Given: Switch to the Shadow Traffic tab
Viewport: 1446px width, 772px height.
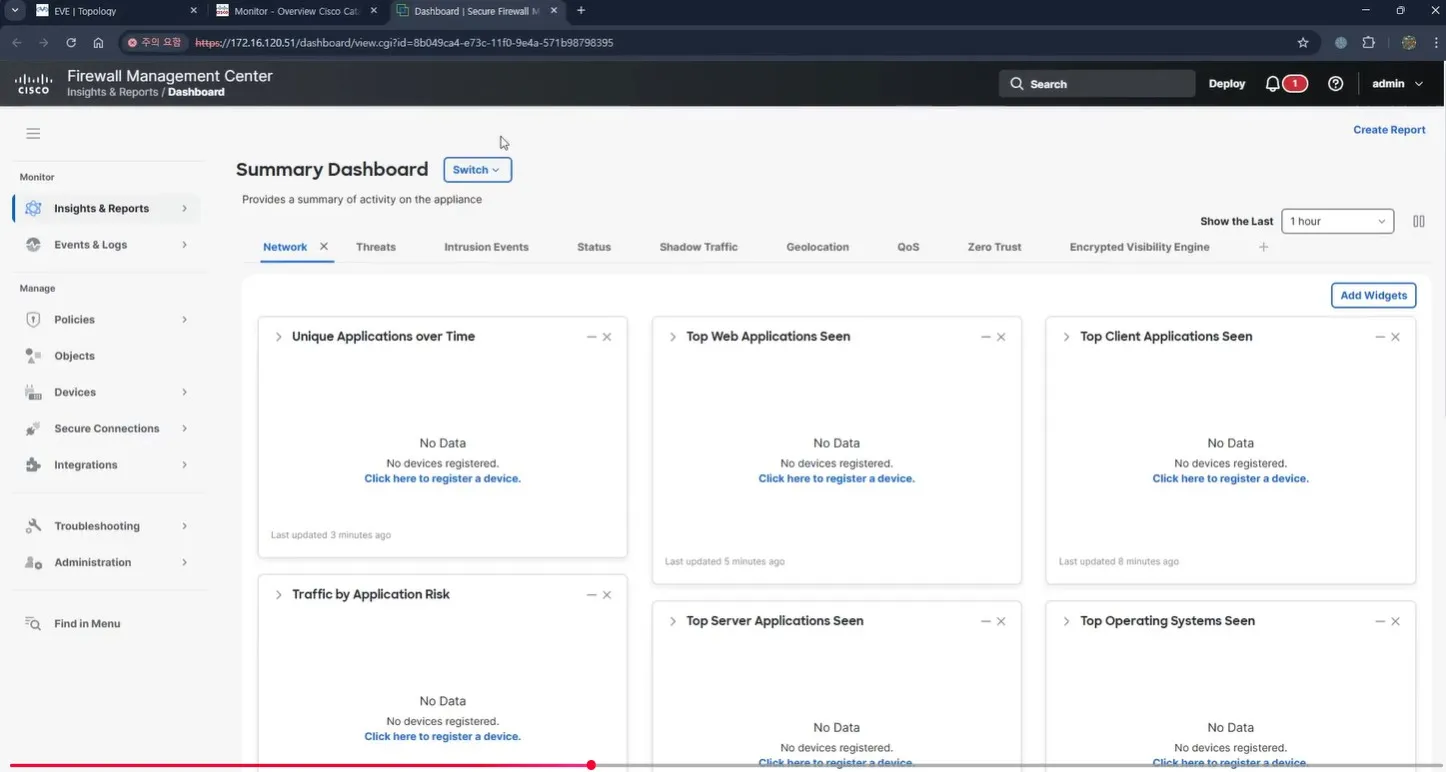Looking at the screenshot, I should pyautogui.click(x=698, y=247).
